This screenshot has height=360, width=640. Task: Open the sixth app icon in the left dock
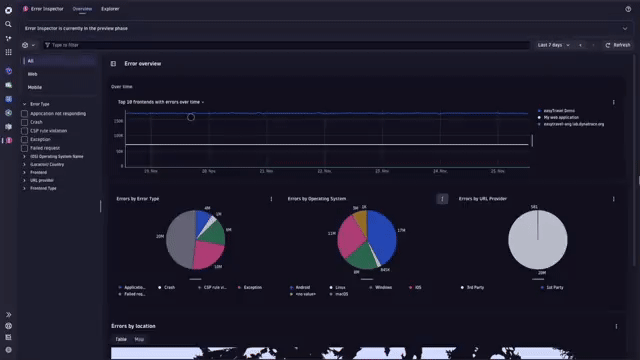click(x=9, y=85)
